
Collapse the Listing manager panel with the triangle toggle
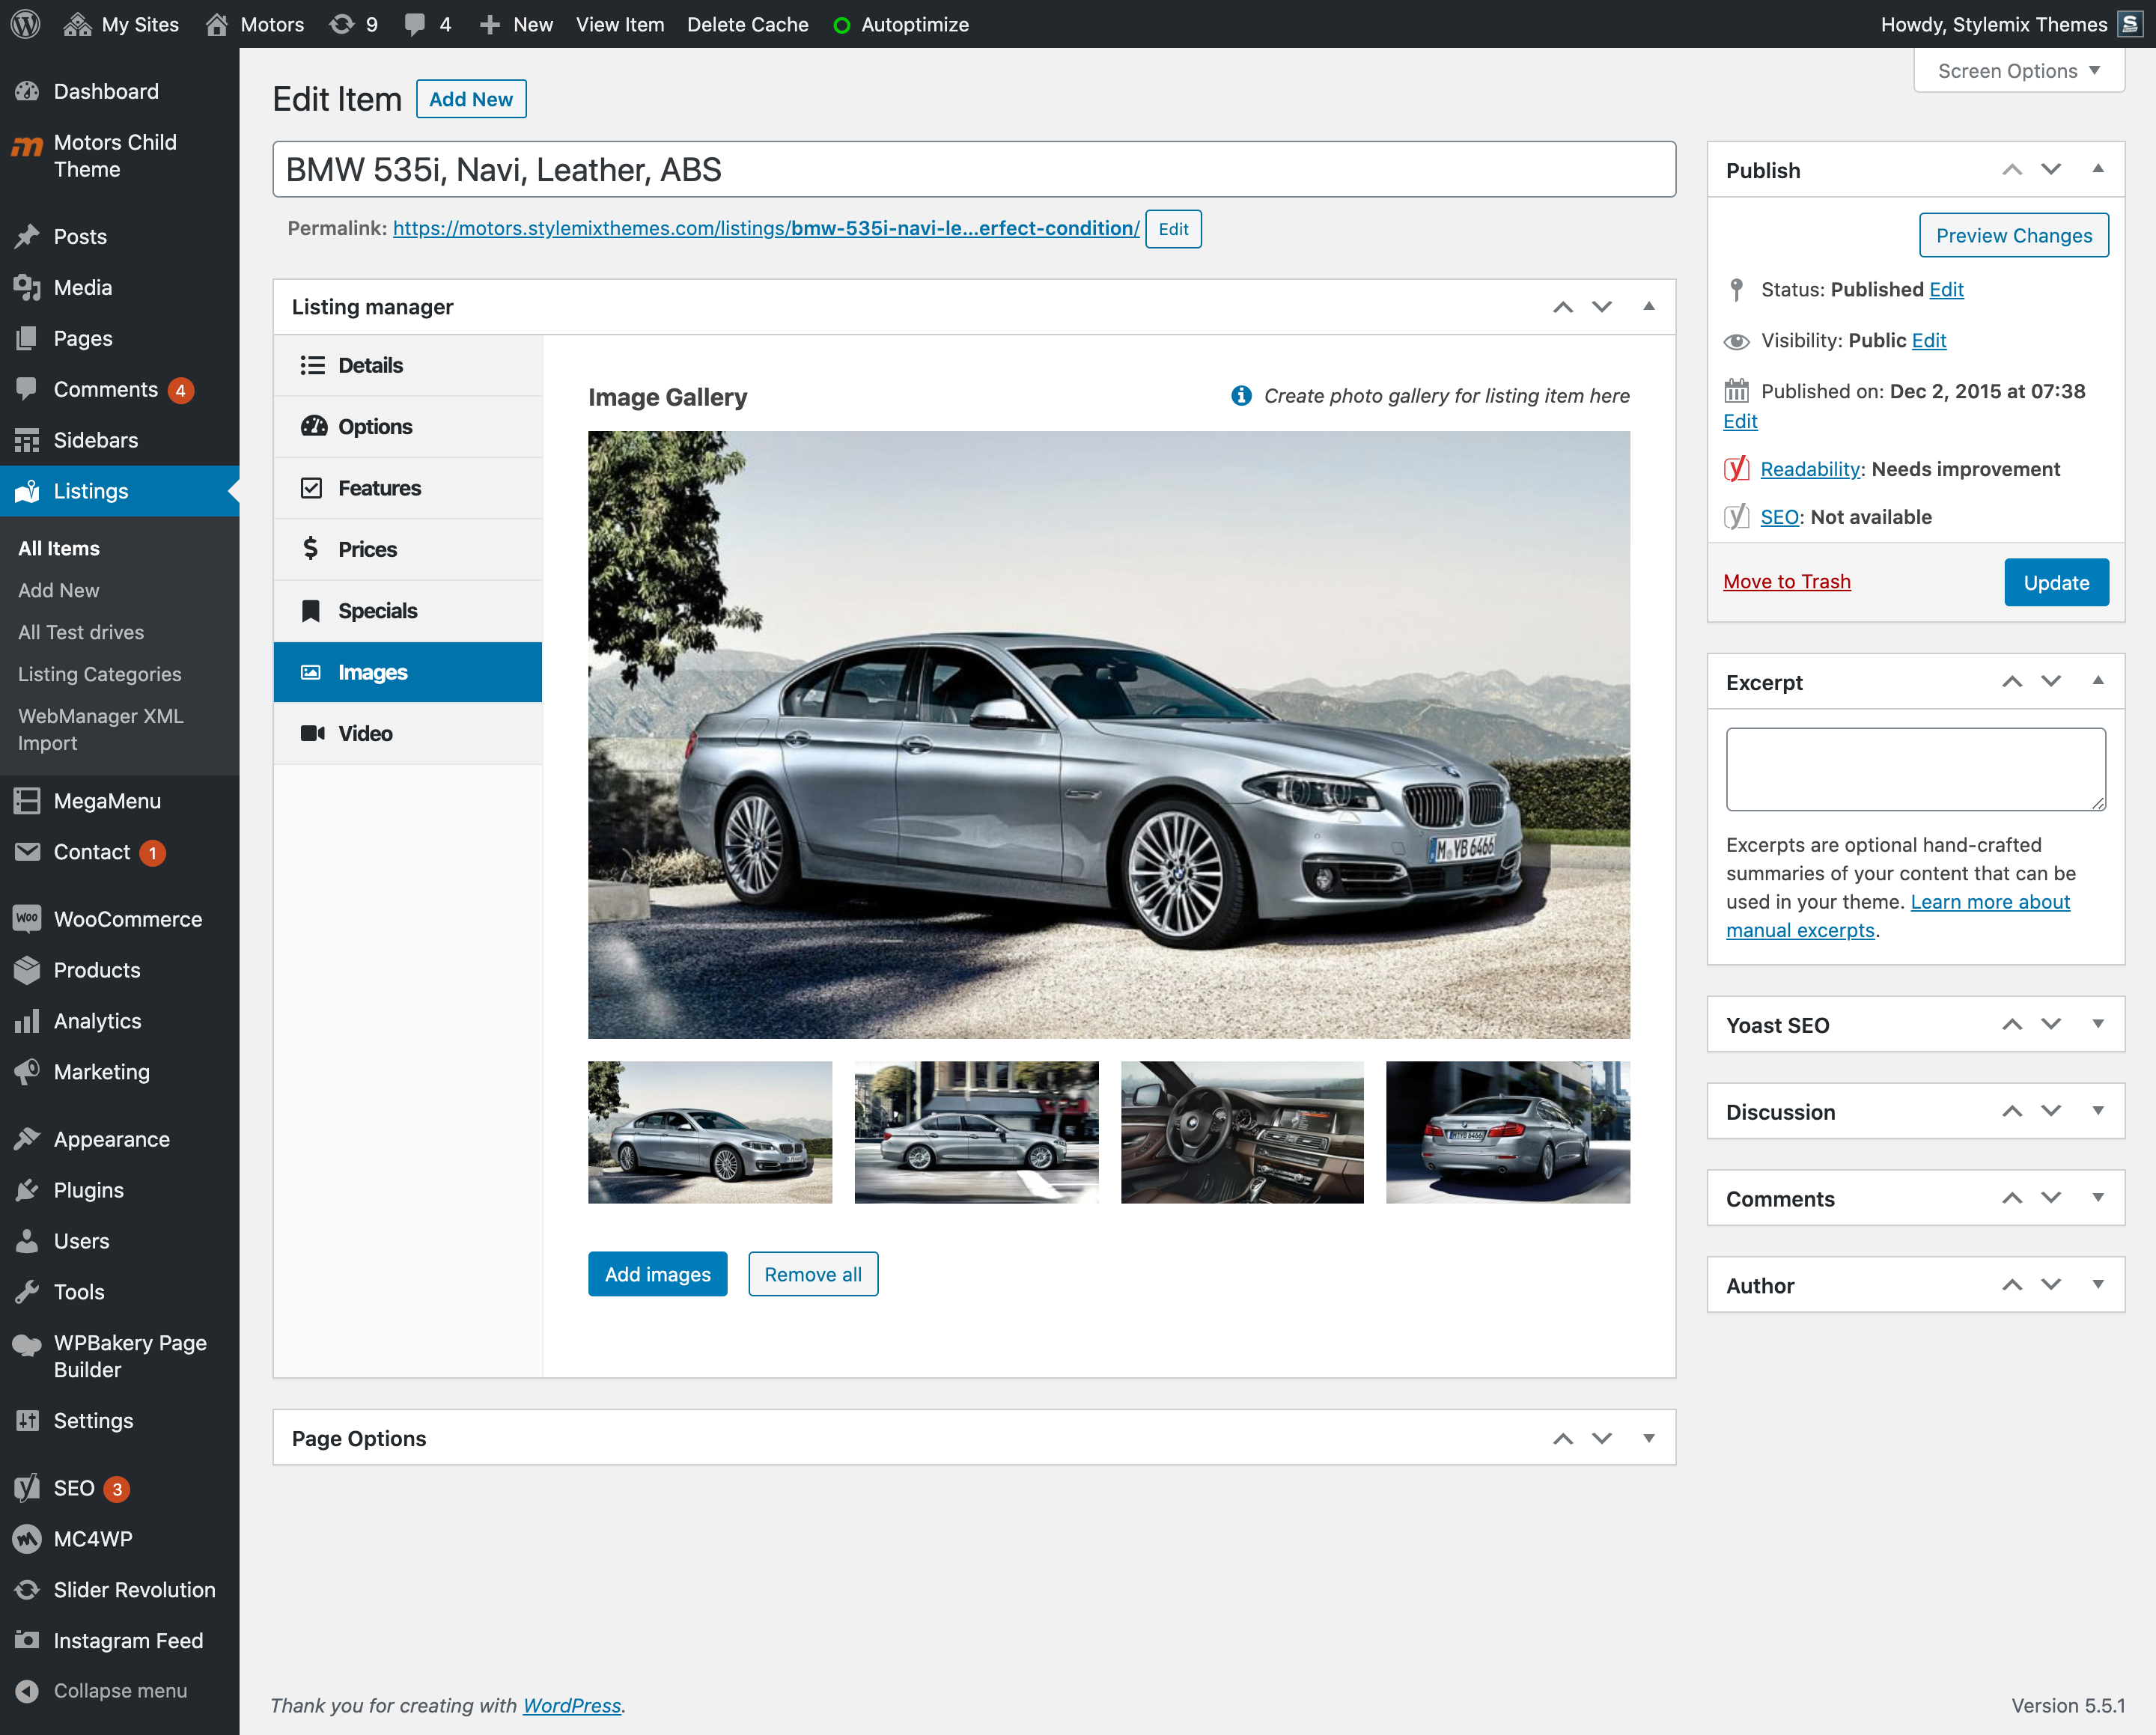point(1649,306)
